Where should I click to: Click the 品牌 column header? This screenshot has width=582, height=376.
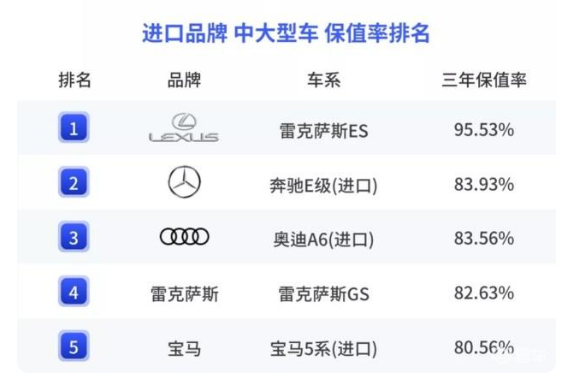[x=184, y=80]
